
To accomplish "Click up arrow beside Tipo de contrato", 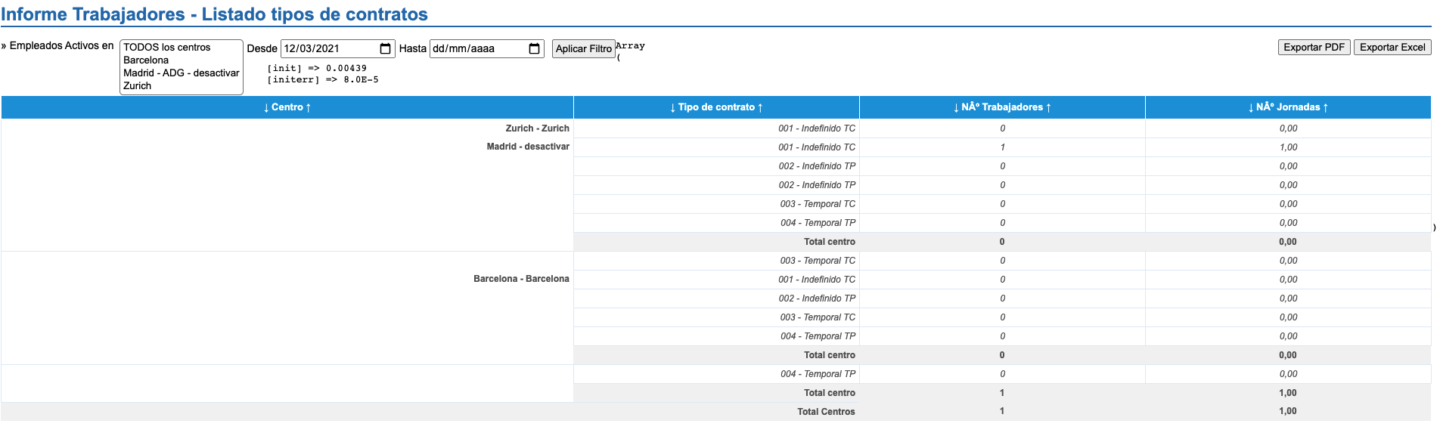I will [761, 108].
